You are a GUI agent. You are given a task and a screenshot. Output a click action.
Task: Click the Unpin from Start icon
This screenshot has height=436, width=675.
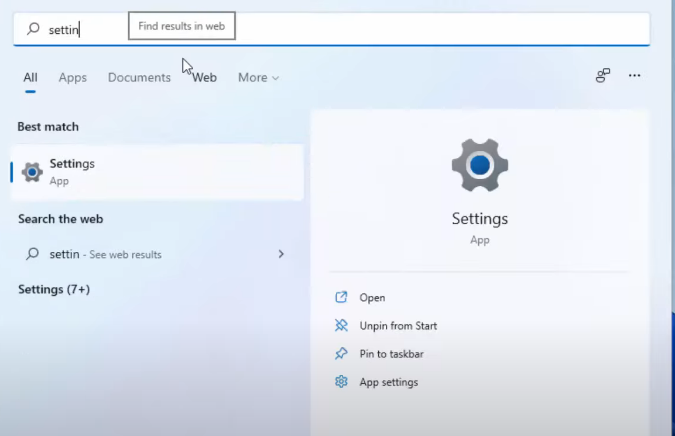click(341, 326)
